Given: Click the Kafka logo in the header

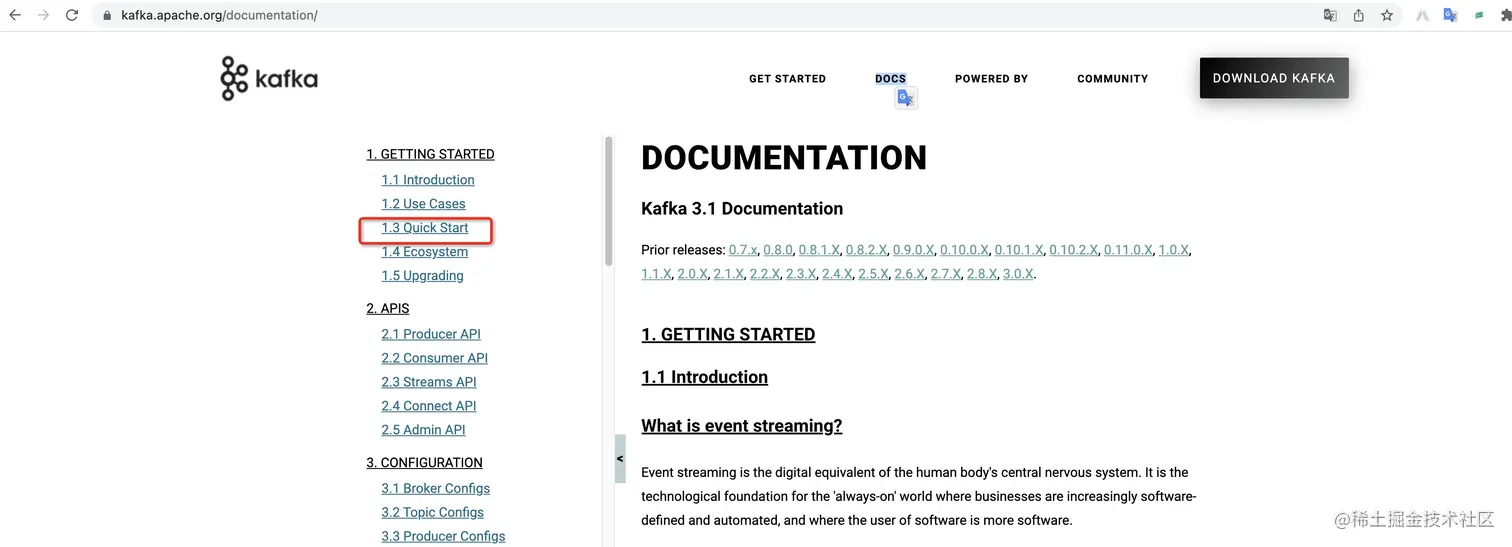Looking at the screenshot, I should [x=269, y=79].
